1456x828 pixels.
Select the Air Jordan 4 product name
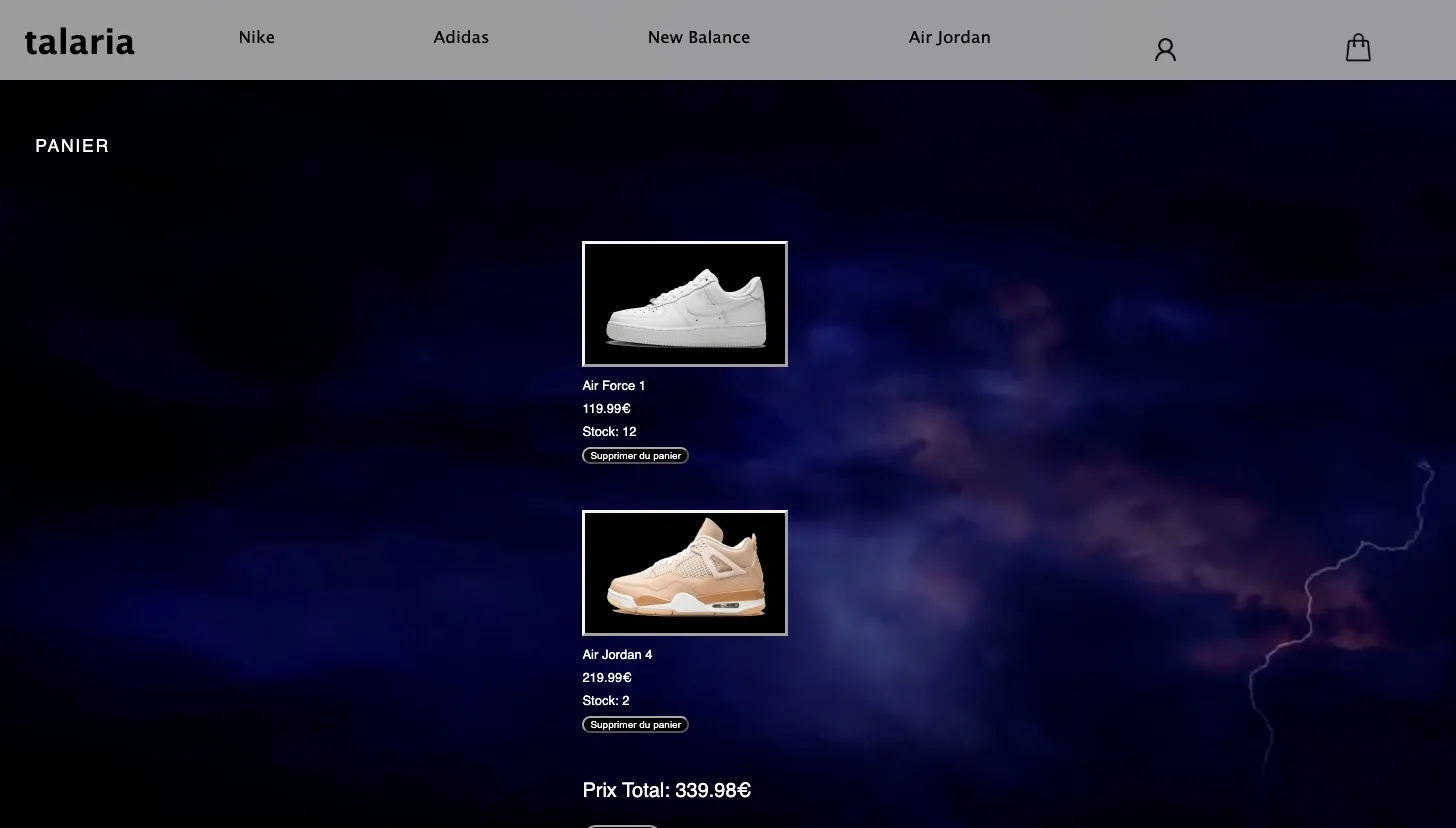617,655
